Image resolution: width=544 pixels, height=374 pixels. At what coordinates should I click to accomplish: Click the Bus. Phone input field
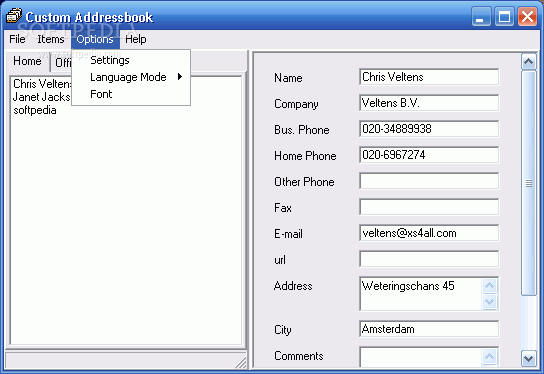[429, 129]
